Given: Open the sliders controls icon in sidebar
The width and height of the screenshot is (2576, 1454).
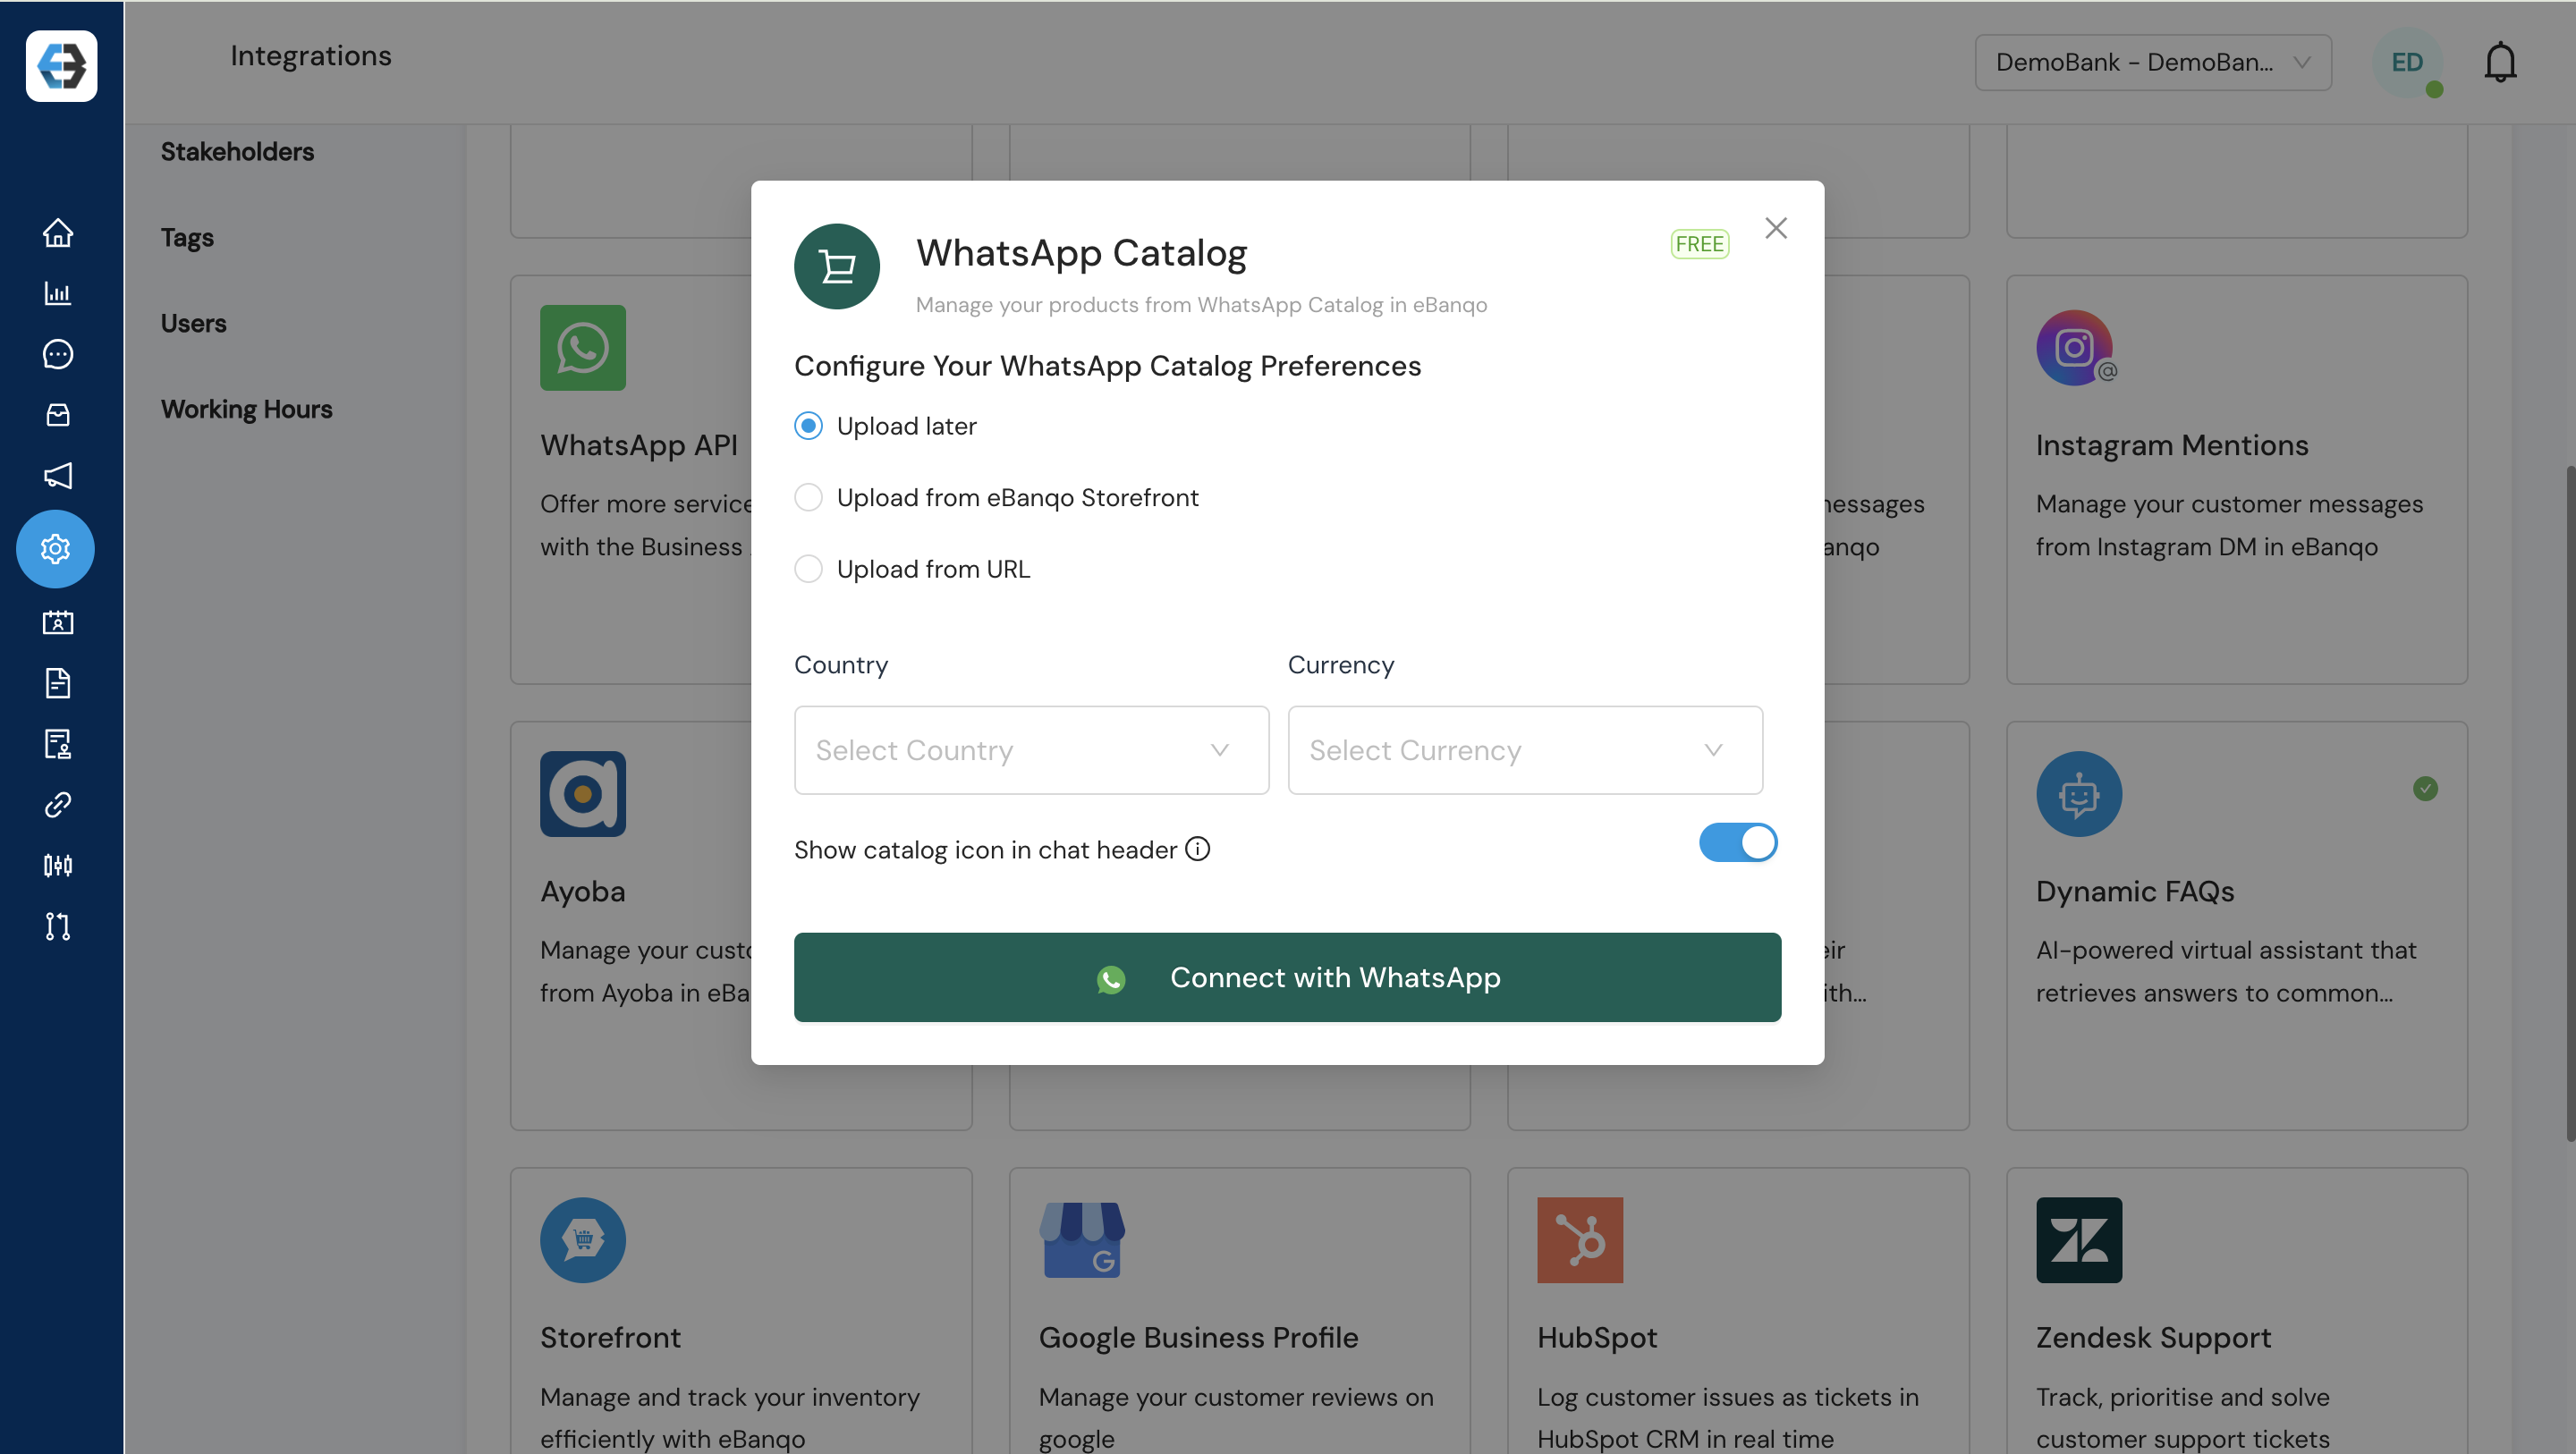Looking at the screenshot, I should (58, 865).
